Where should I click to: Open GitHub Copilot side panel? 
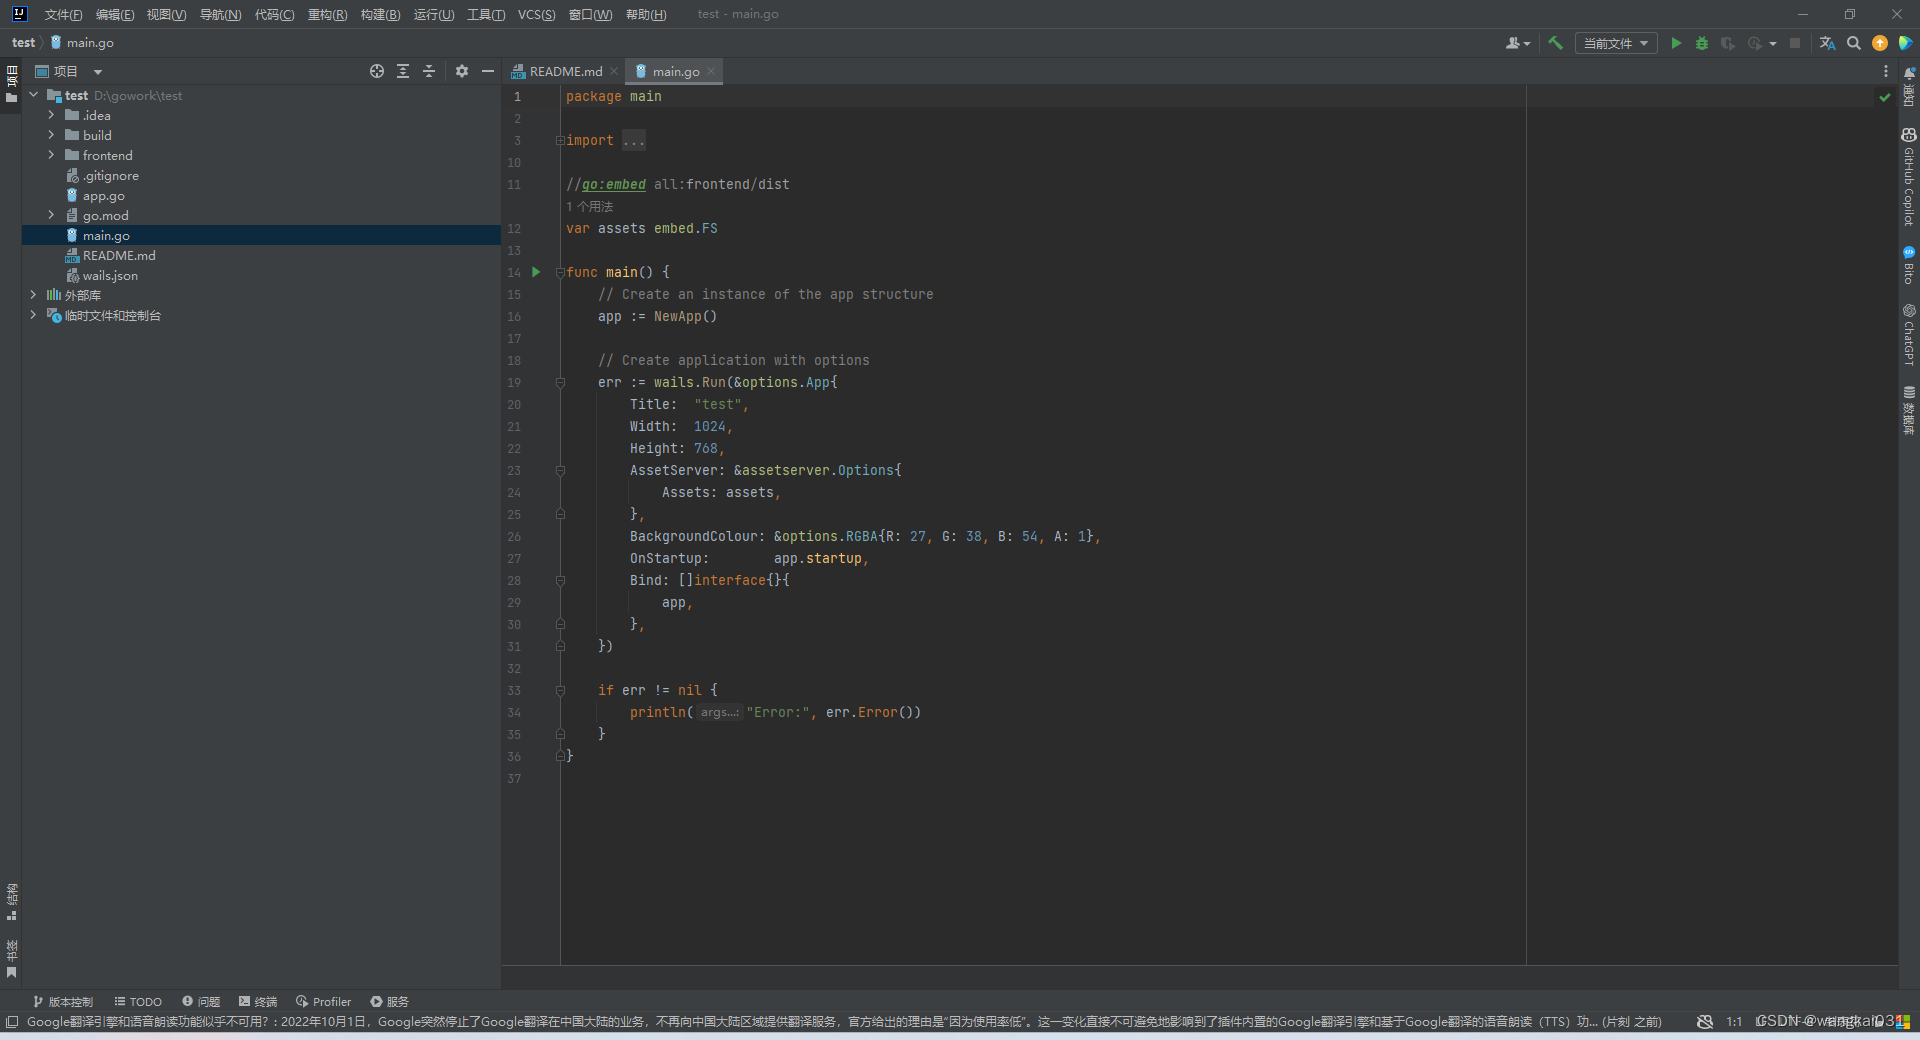(x=1909, y=175)
